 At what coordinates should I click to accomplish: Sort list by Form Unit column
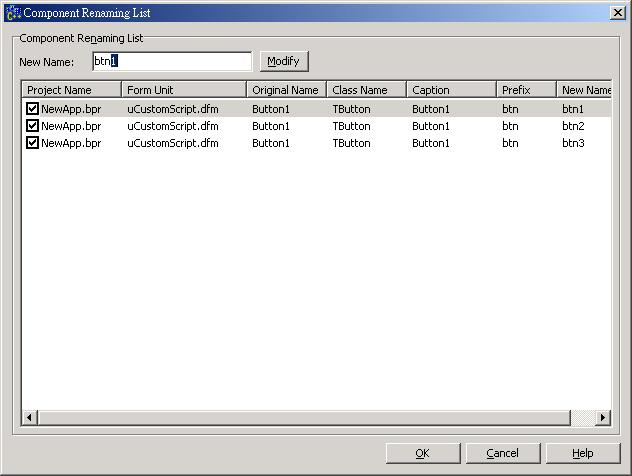point(183,90)
